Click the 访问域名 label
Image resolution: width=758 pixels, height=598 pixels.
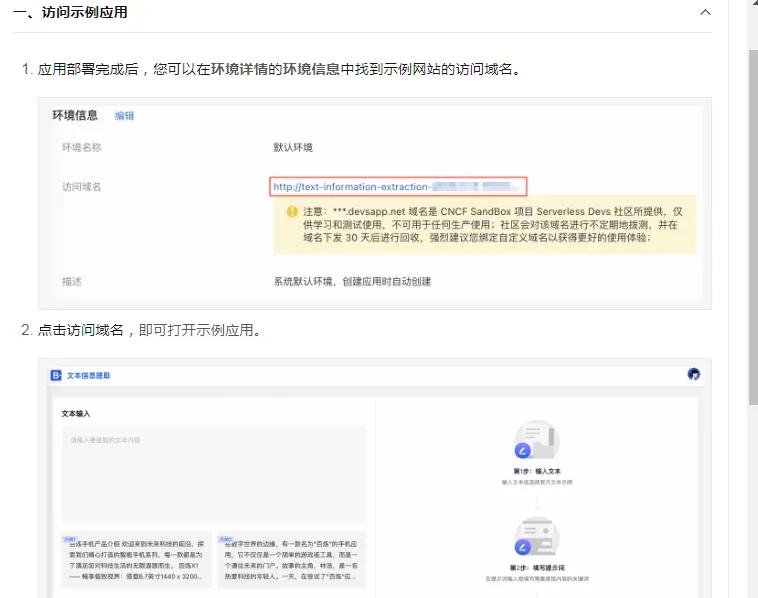(82, 187)
